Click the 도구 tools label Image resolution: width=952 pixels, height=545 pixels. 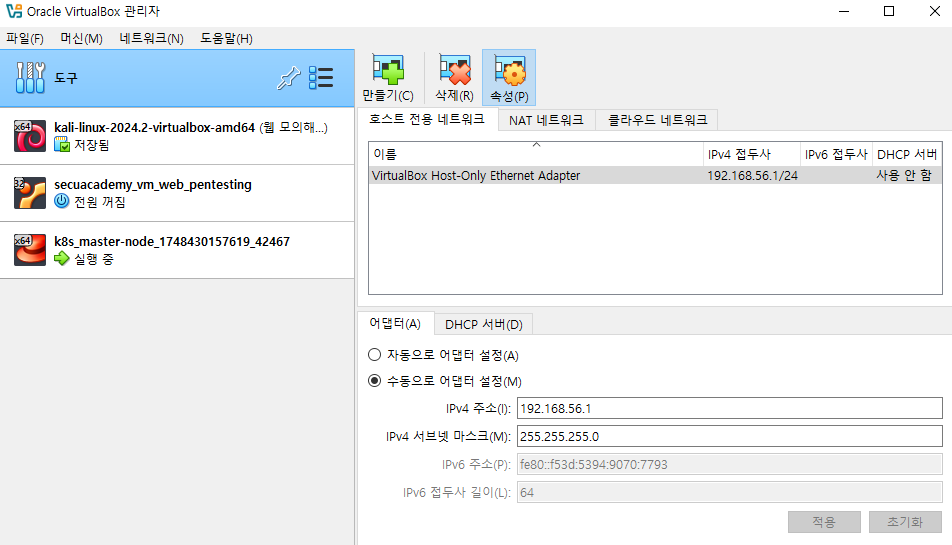66,78
